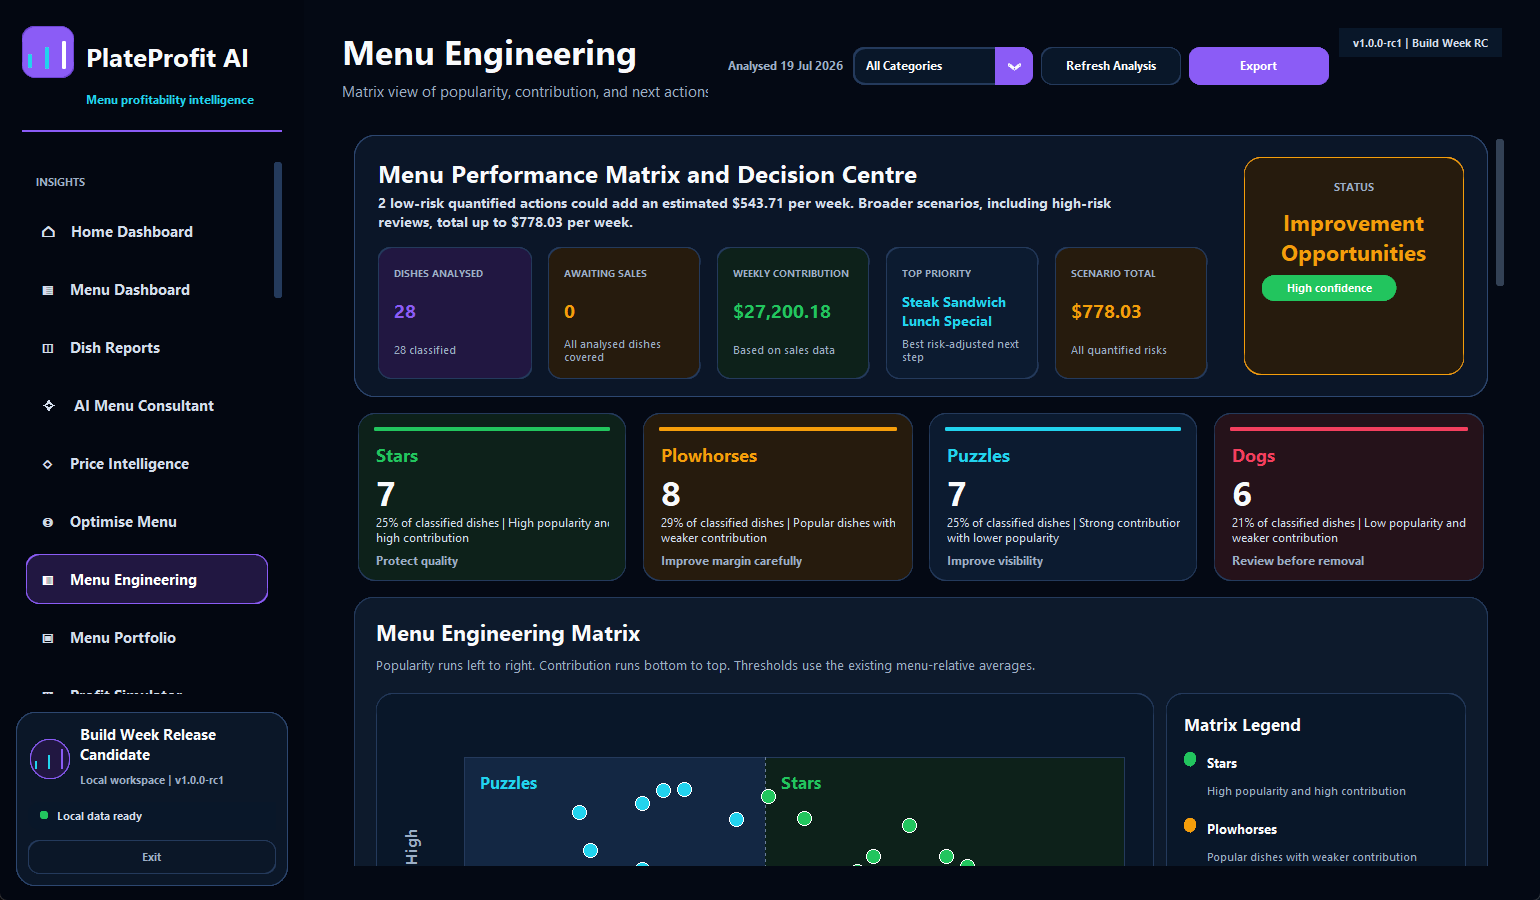1540x900 pixels.
Task: Click Improve visibility text in Puzzles card
Action: 995,561
